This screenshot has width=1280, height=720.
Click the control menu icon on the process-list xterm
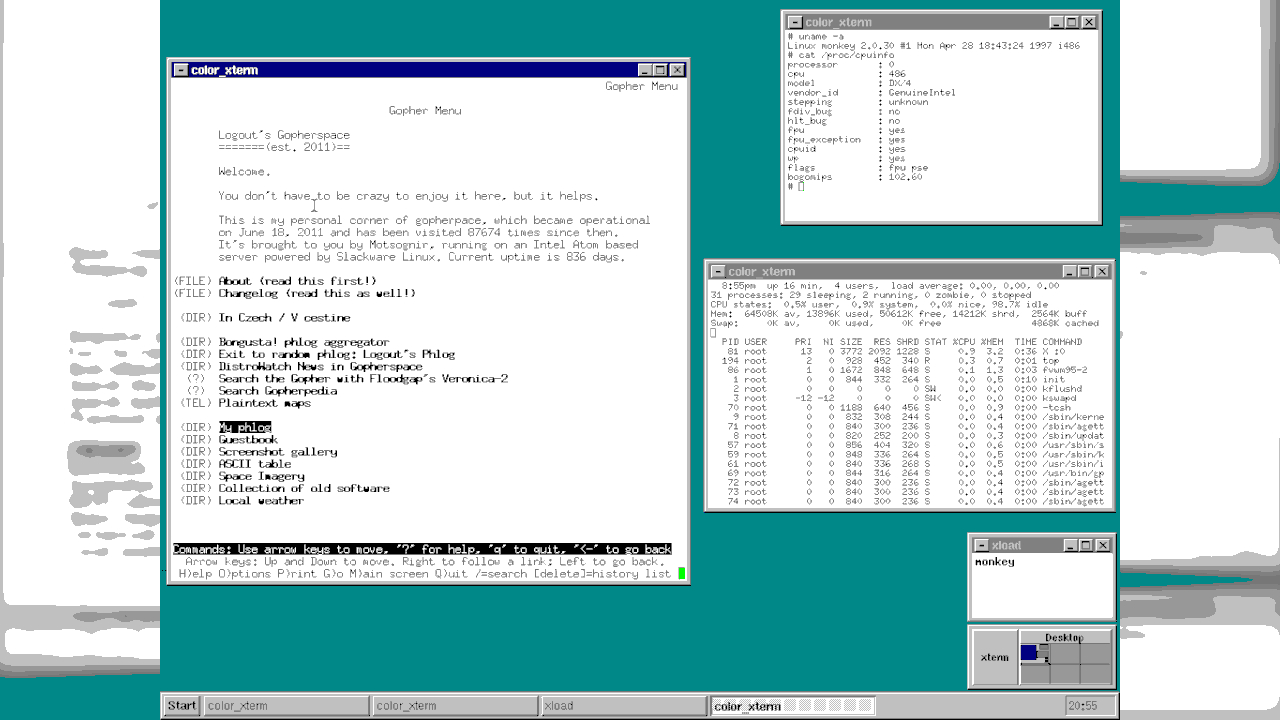coord(718,271)
